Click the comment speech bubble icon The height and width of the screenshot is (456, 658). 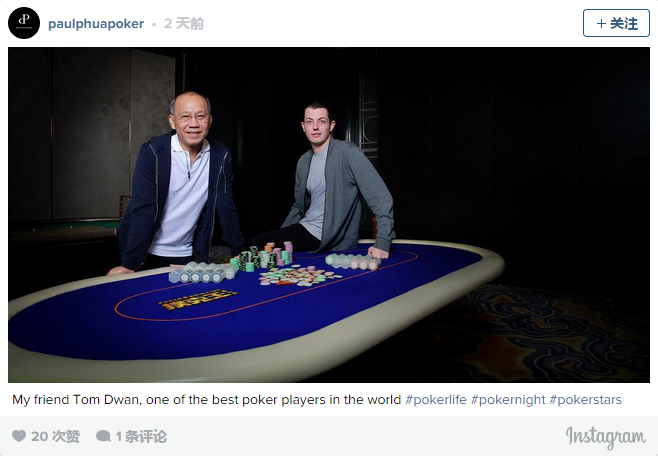103,436
